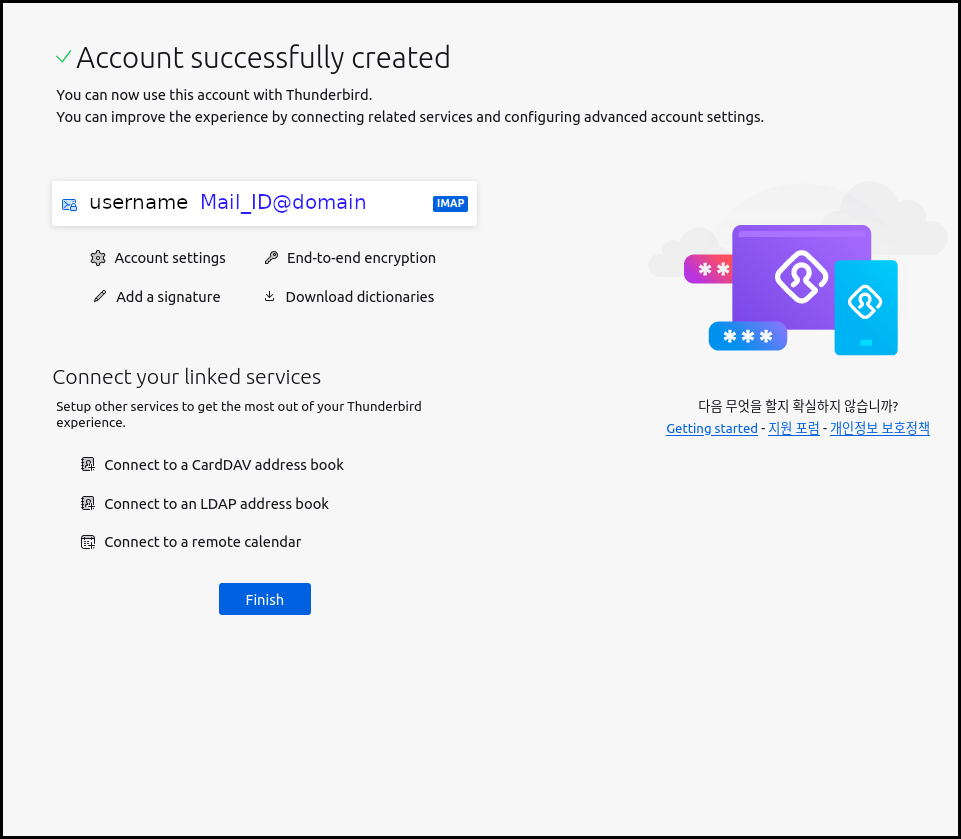Click the CardDAV address book icon
The width and height of the screenshot is (961, 839).
(88, 465)
